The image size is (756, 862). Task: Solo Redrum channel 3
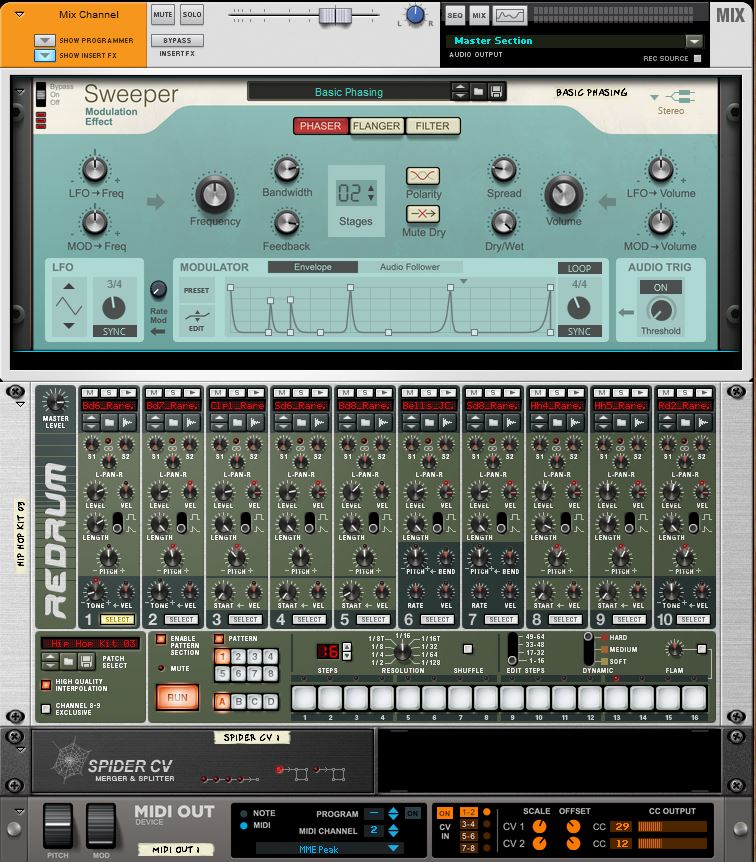236,393
